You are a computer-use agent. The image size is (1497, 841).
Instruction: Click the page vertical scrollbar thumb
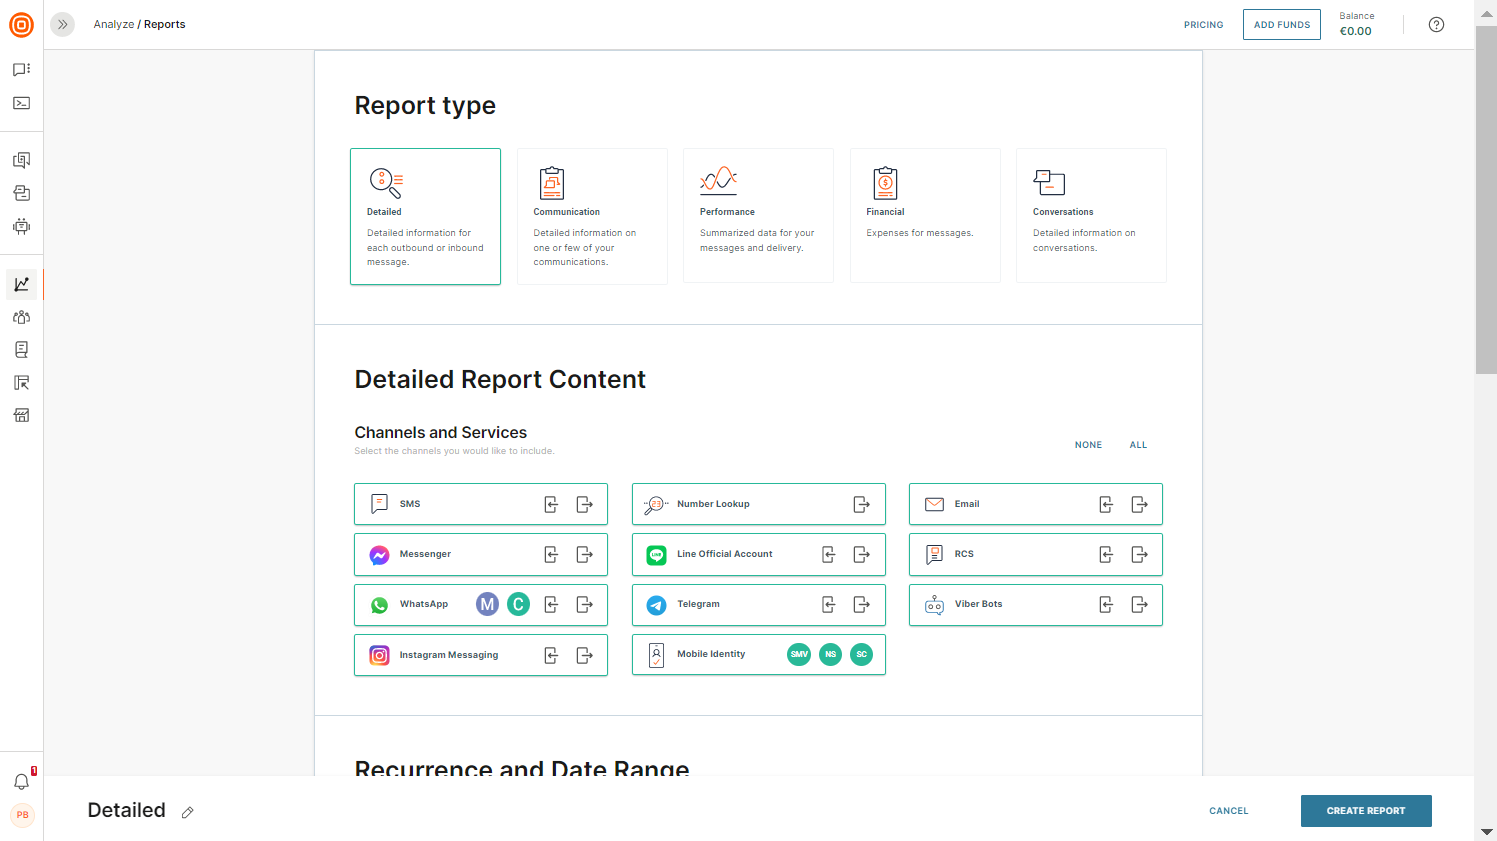1486,200
